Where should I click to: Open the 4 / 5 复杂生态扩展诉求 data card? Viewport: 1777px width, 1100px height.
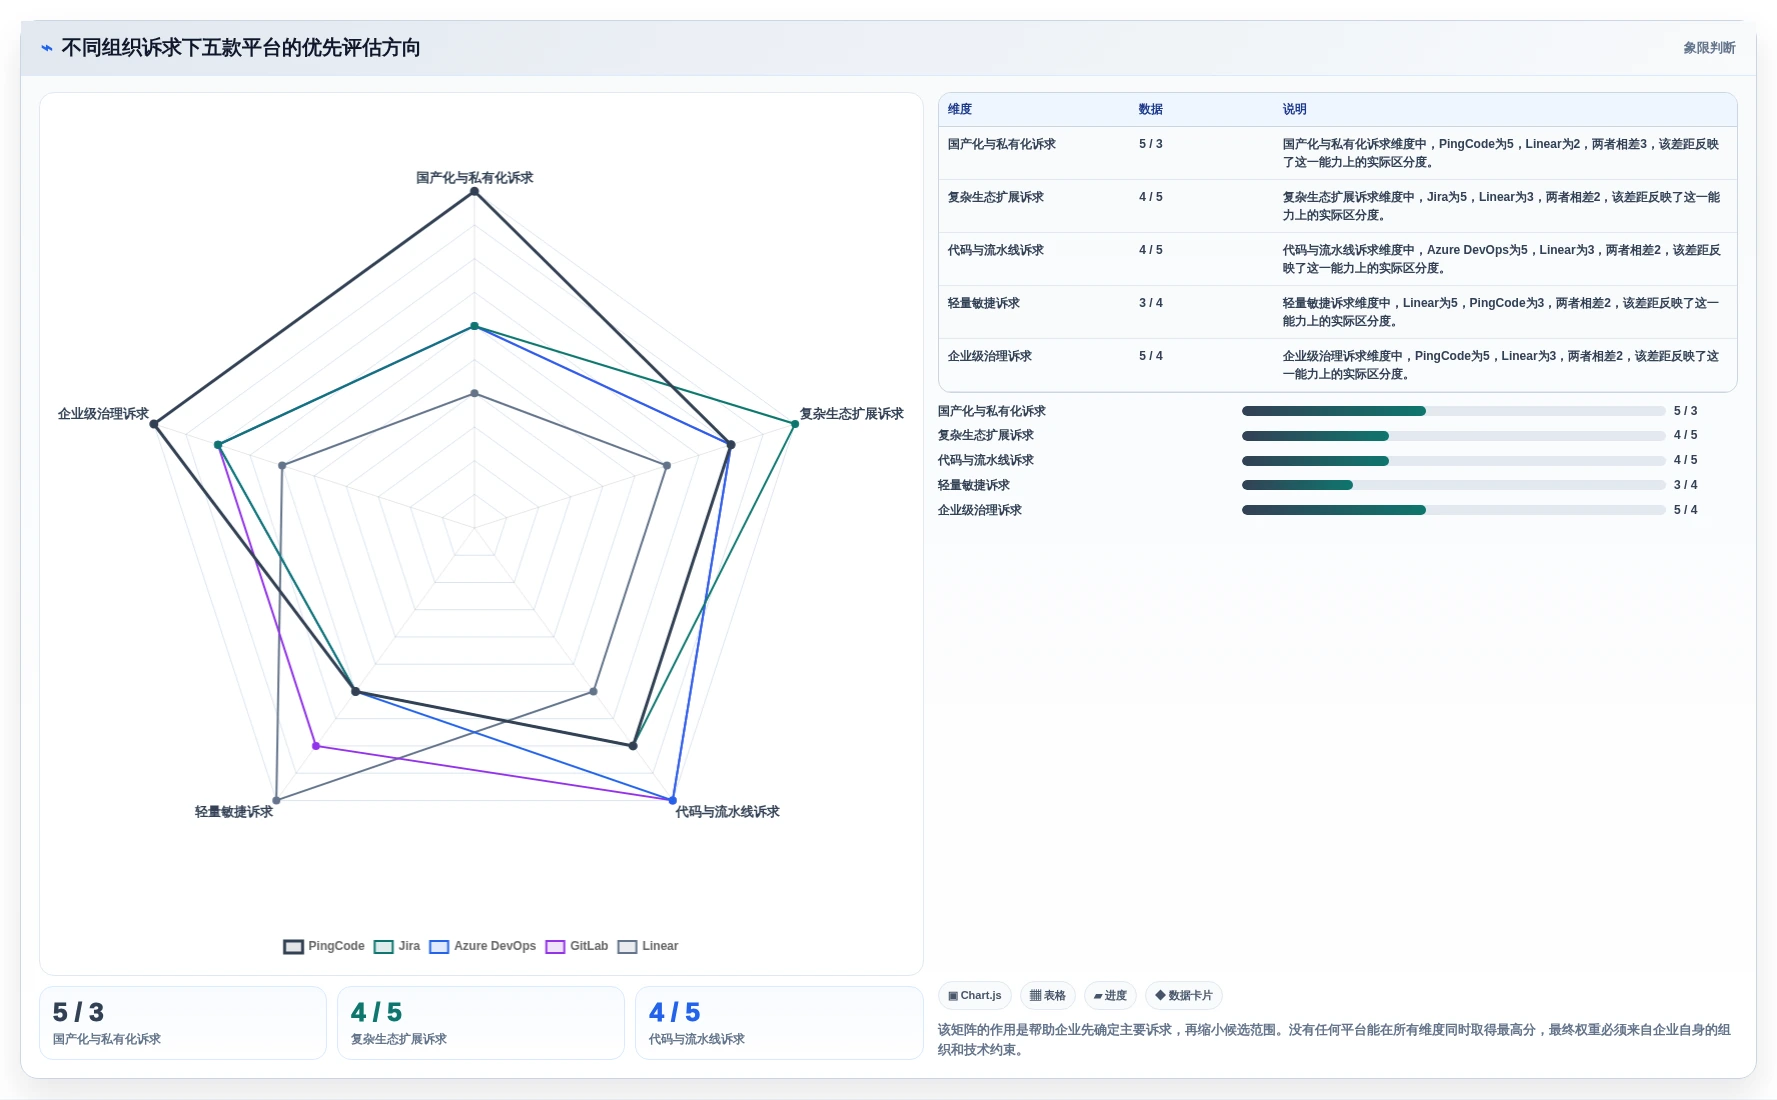pos(481,1023)
